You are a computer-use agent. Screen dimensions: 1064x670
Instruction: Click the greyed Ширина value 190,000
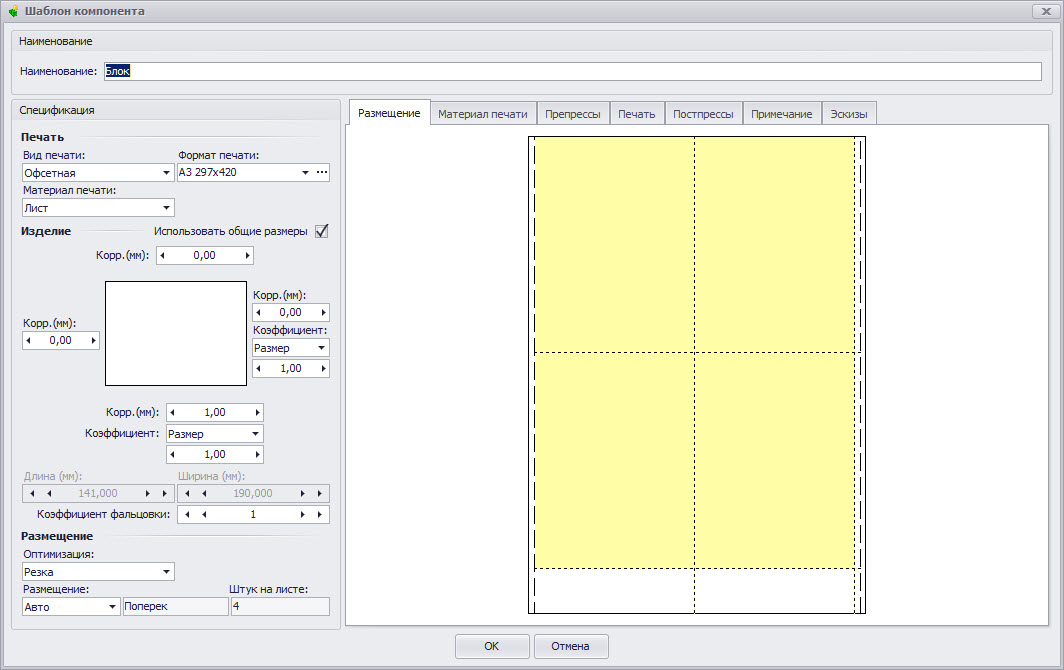(253, 494)
